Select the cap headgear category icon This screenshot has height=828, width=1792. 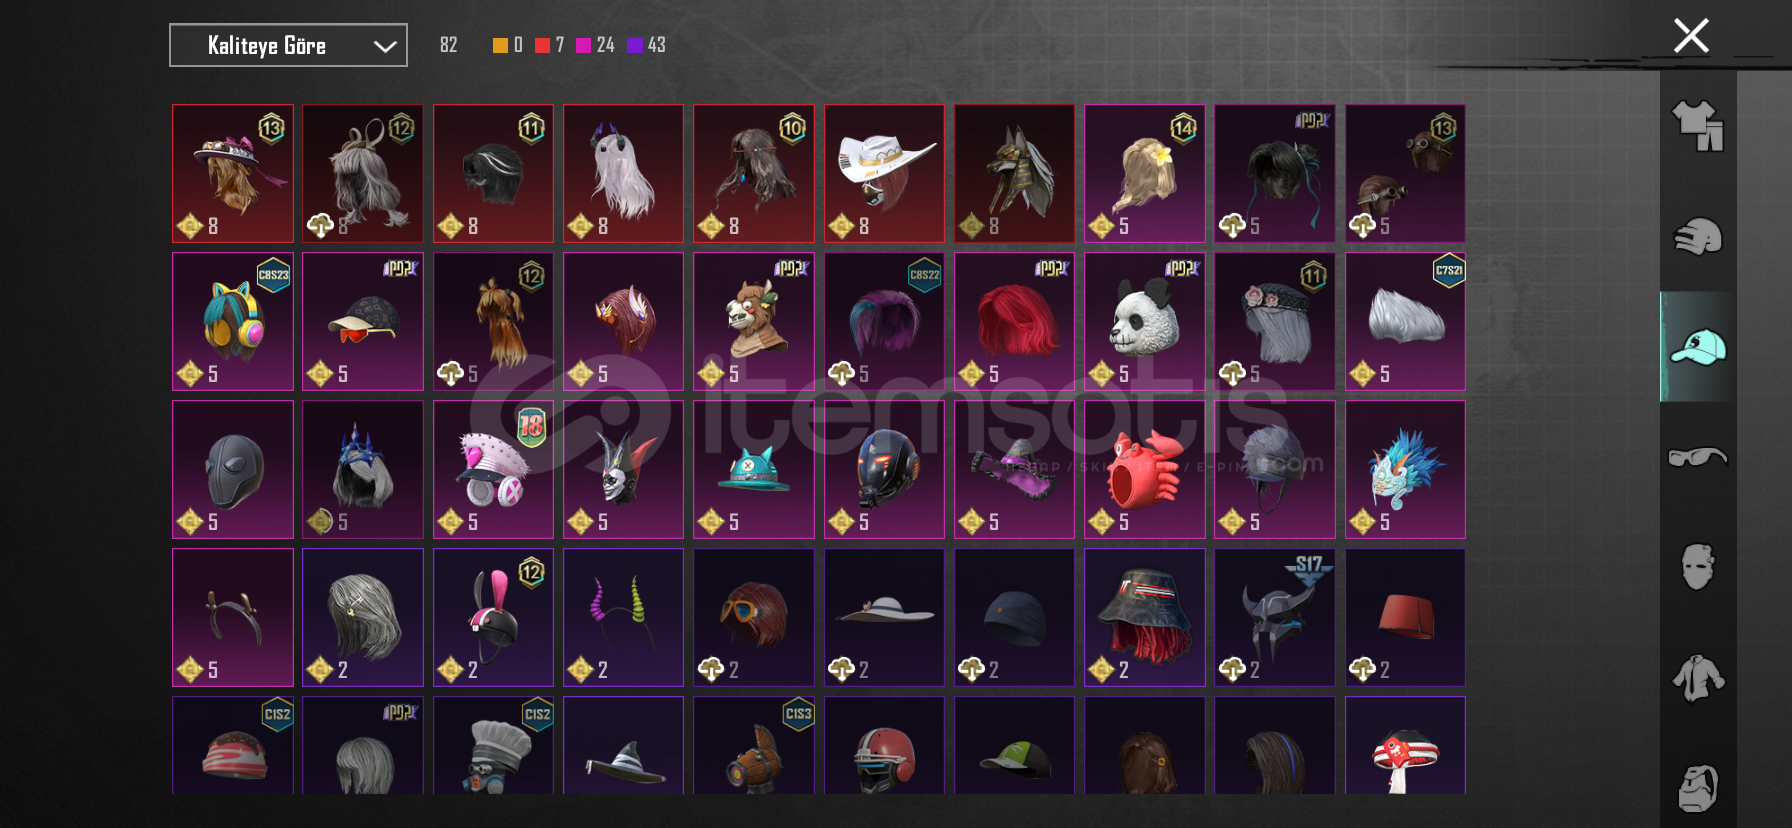click(1698, 347)
